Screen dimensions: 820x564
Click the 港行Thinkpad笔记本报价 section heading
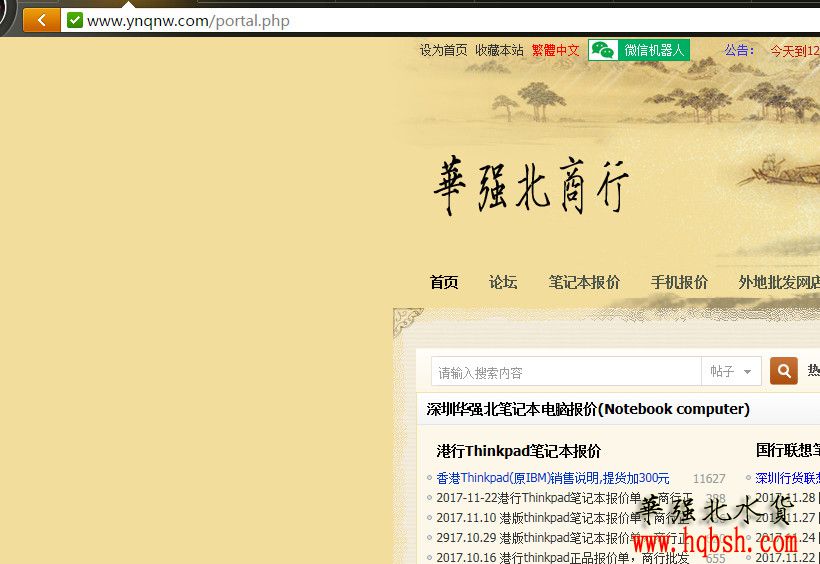click(x=519, y=451)
